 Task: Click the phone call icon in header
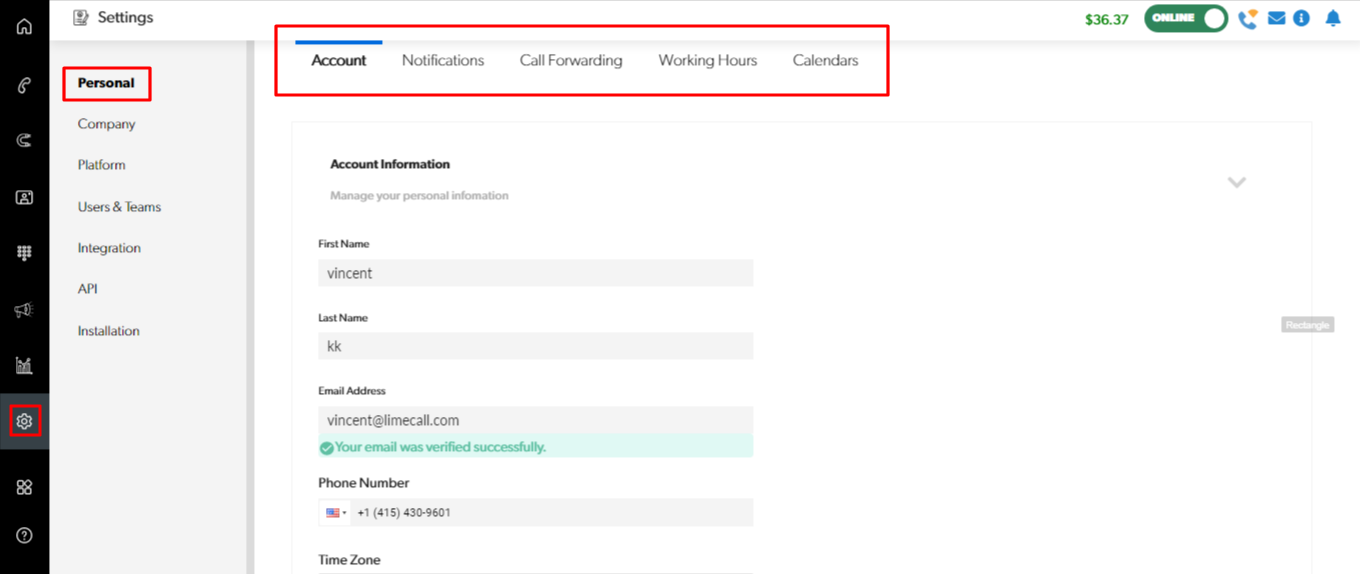point(1247,19)
